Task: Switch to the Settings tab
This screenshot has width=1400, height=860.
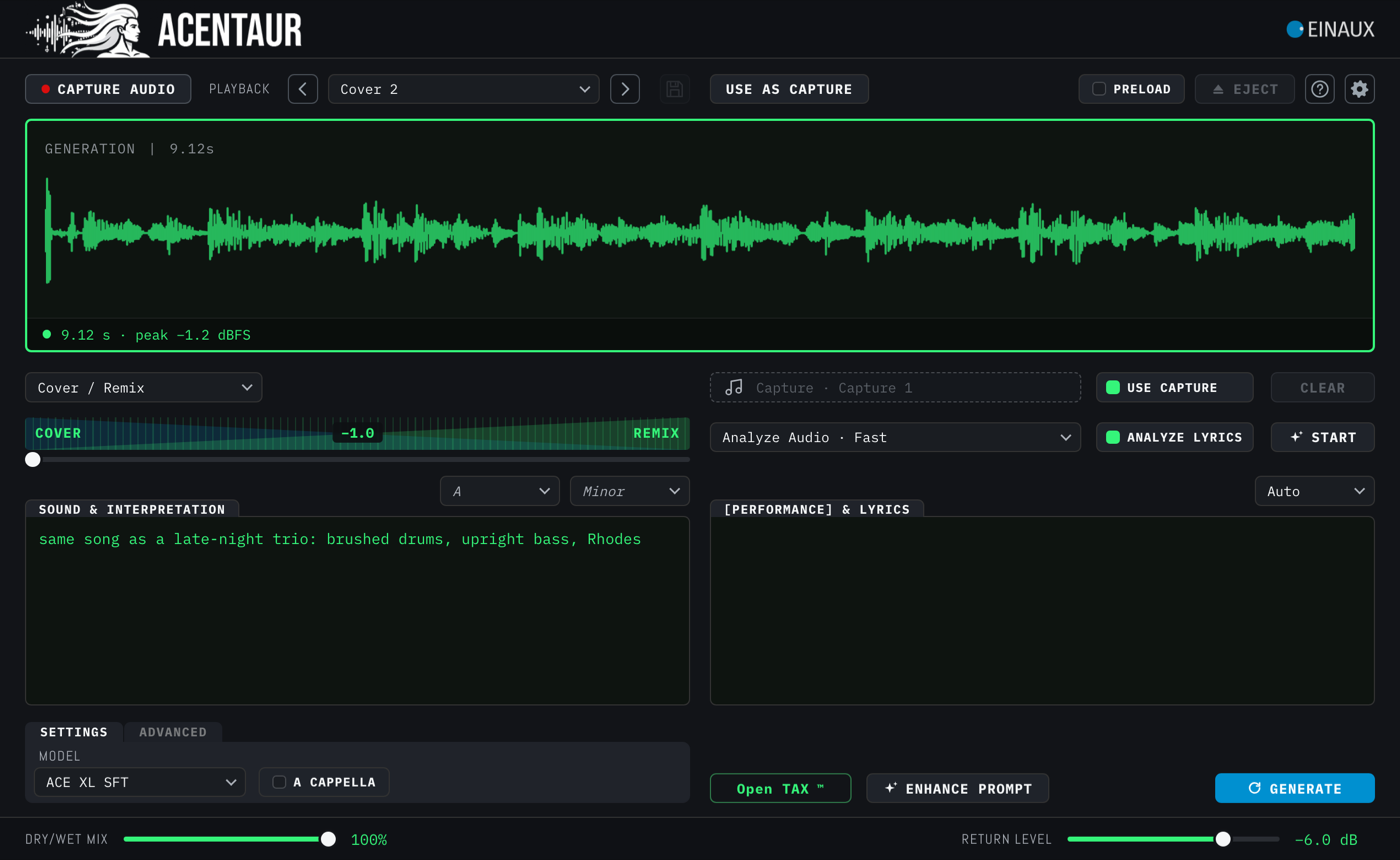Action: (74, 732)
